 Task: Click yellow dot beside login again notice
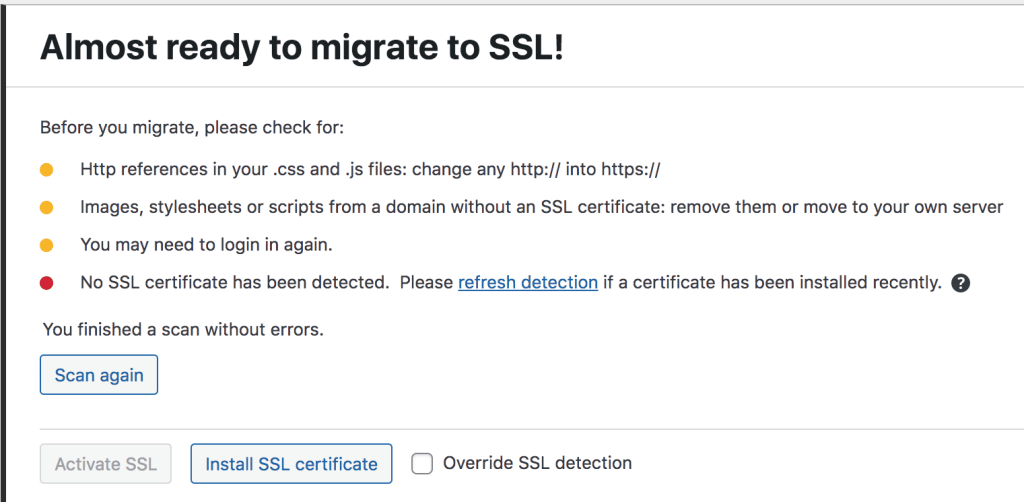[47, 245]
